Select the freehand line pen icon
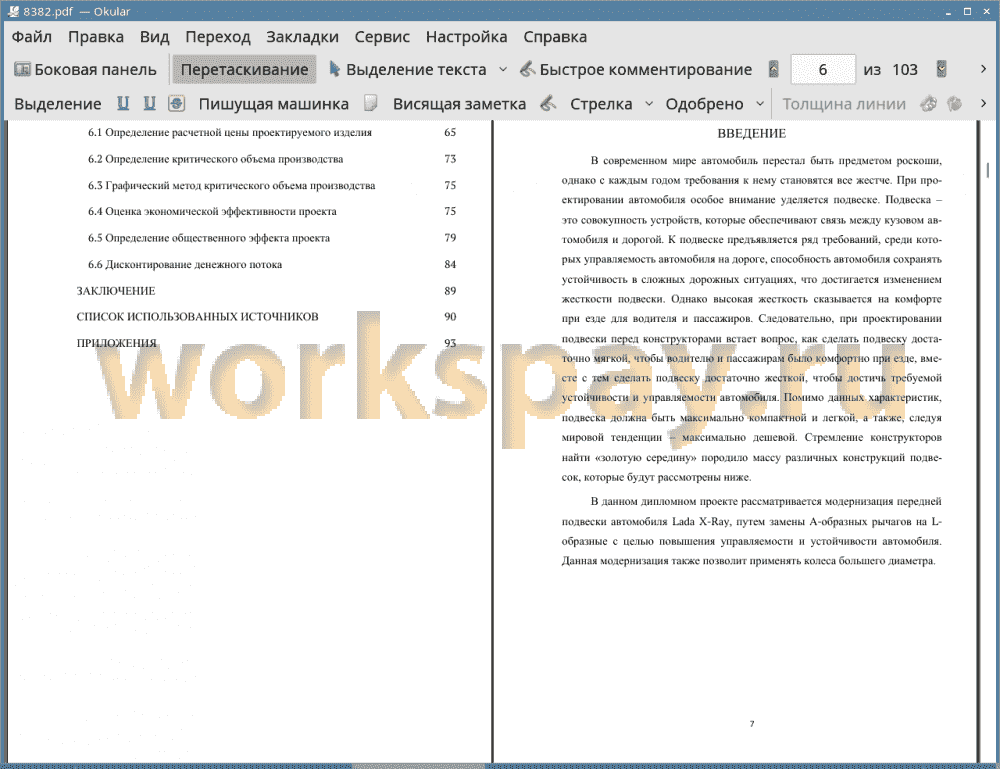The width and height of the screenshot is (1000, 769). (x=548, y=103)
